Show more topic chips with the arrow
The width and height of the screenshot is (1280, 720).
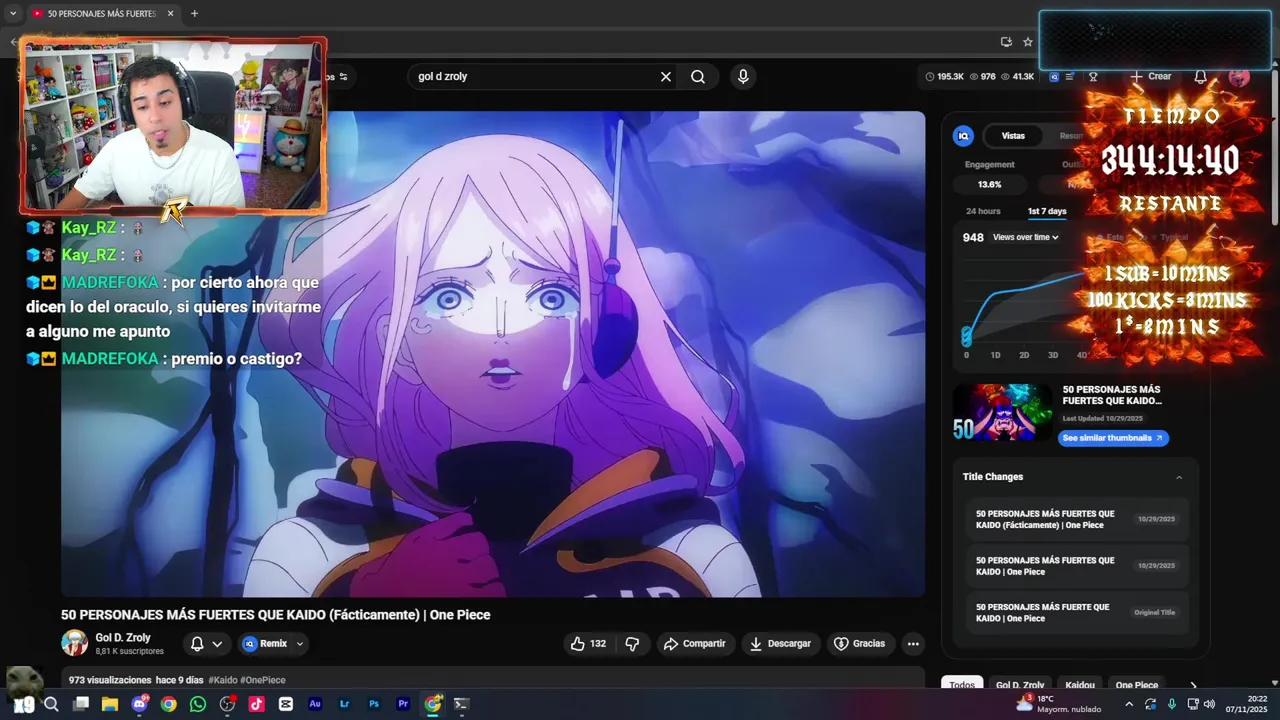pyautogui.click(x=1192, y=685)
